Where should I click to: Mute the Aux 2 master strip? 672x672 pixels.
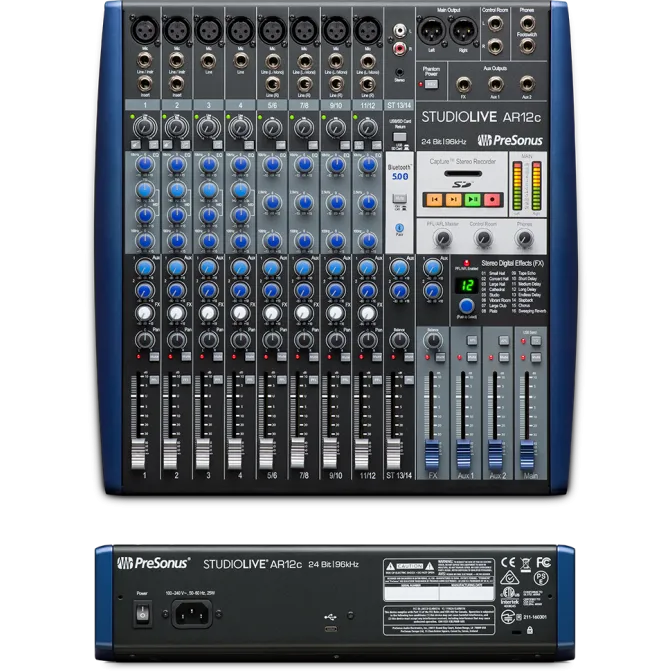(x=504, y=357)
